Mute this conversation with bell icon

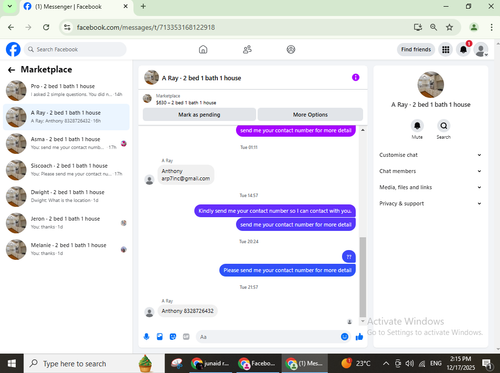click(417, 126)
